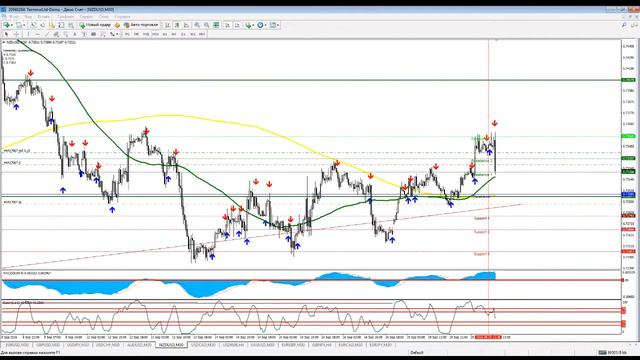The image size is (640, 360).
Task: Open the Вставка menu
Action: point(44,17)
